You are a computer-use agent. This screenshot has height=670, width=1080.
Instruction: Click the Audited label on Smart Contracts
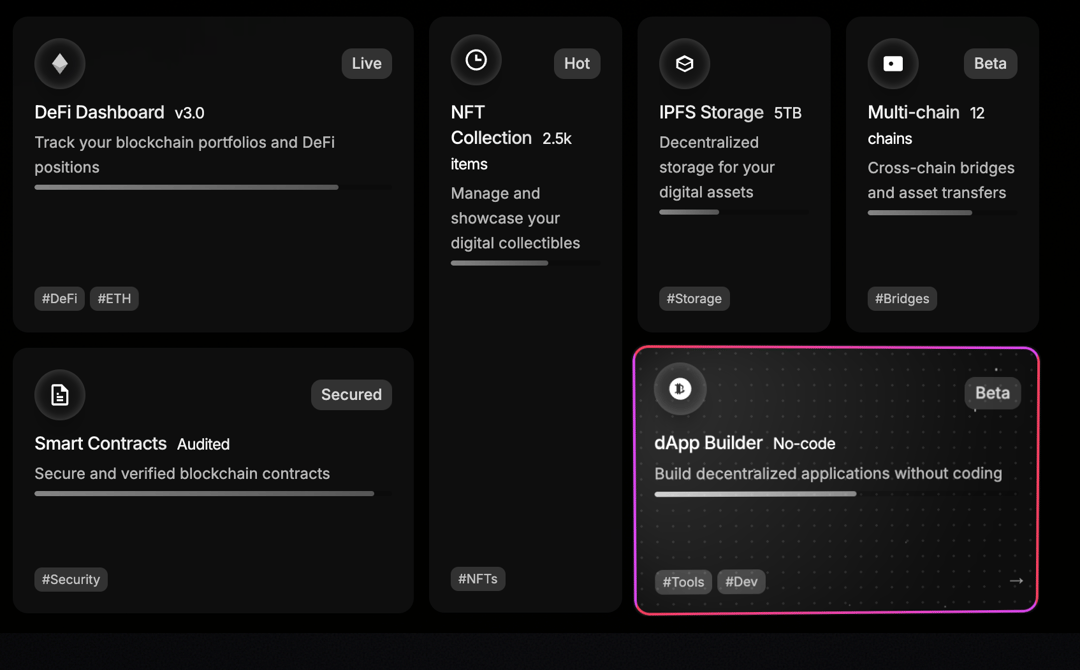(203, 444)
